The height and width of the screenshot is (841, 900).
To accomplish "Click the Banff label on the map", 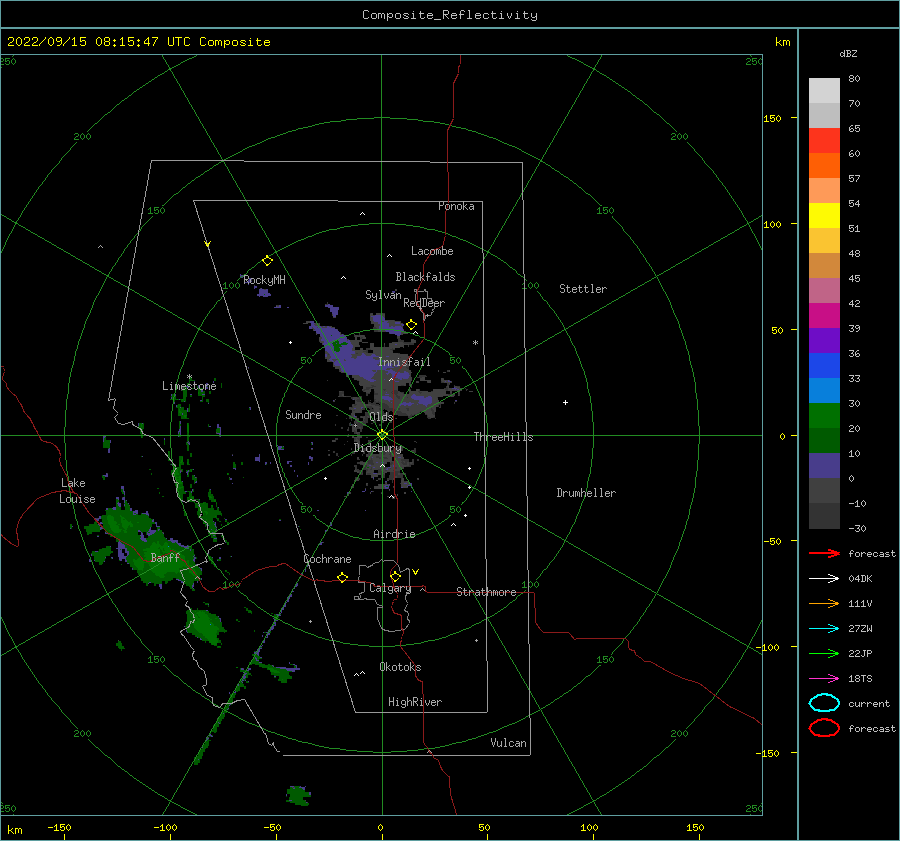I will [x=165, y=557].
